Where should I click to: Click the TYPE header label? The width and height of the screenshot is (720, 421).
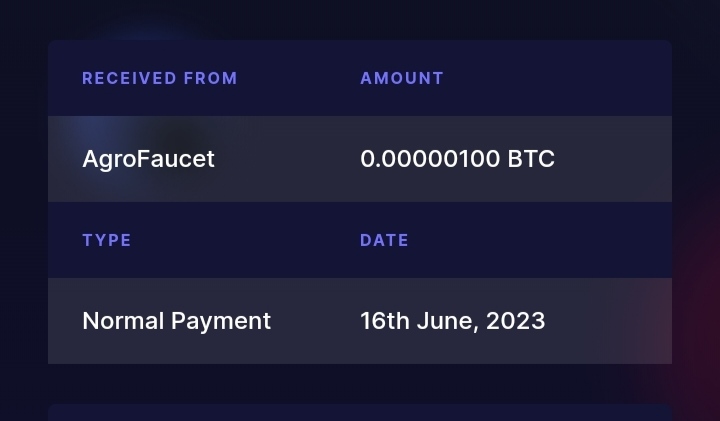click(107, 240)
